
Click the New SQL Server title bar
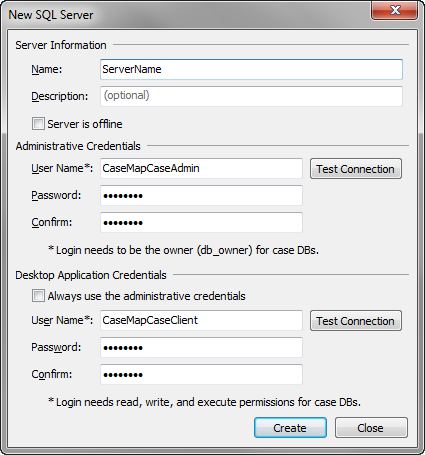click(187, 15)
